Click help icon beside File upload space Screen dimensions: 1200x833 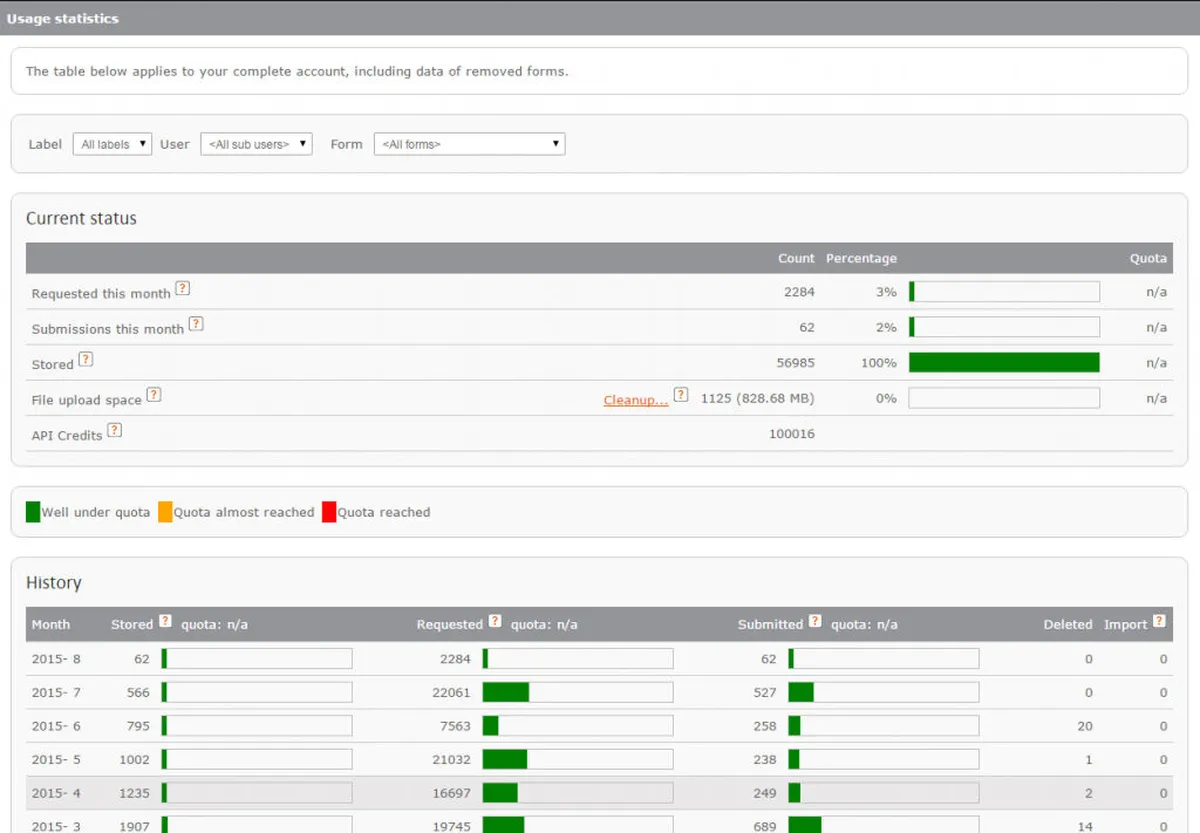click(x=154, y=394)
